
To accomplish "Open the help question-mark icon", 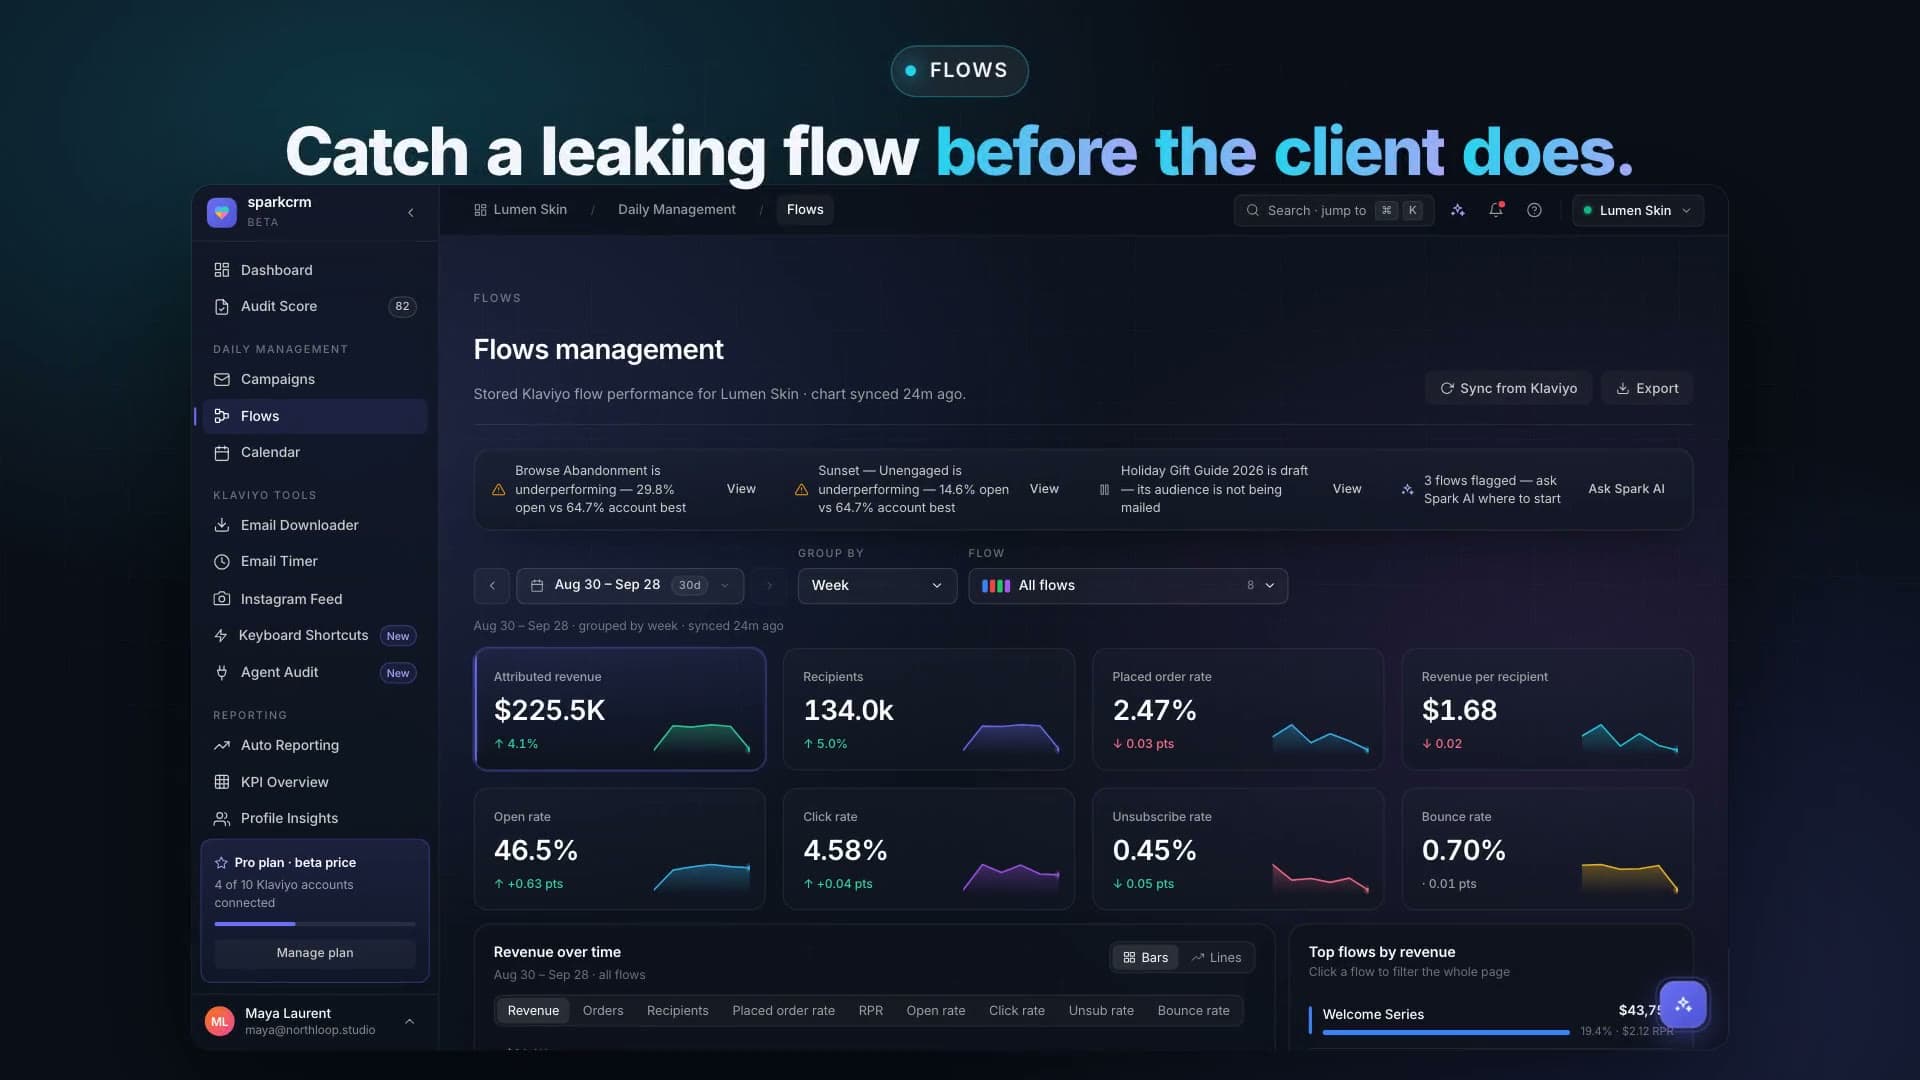I will [1534, 210].
